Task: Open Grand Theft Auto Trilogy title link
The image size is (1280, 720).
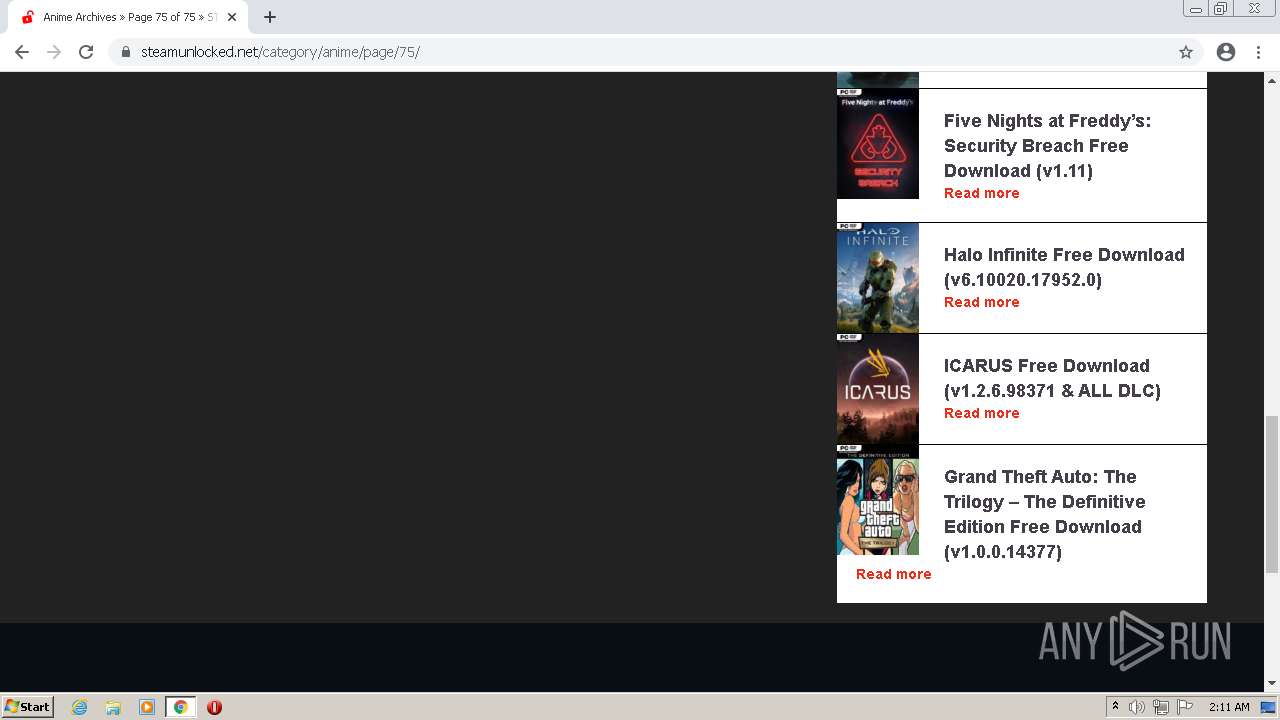Action: tap(1045, 514)
